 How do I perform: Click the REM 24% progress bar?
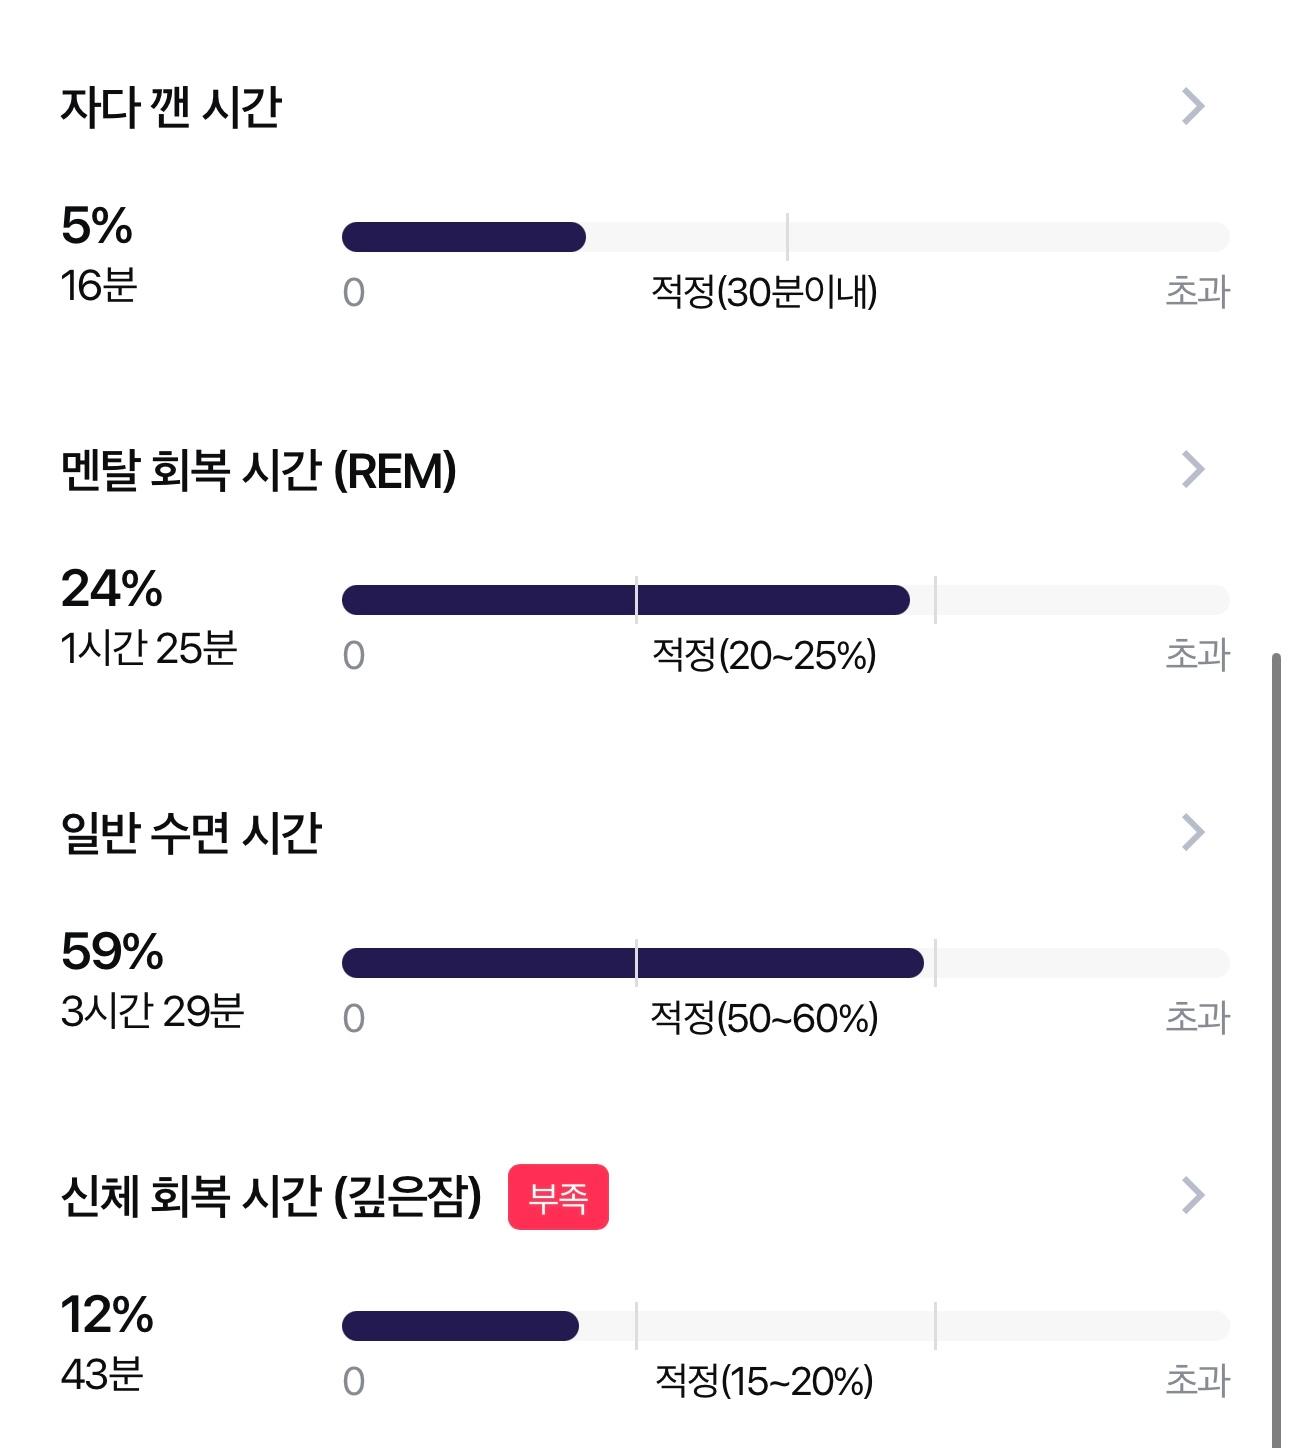(x=785, y=600)
